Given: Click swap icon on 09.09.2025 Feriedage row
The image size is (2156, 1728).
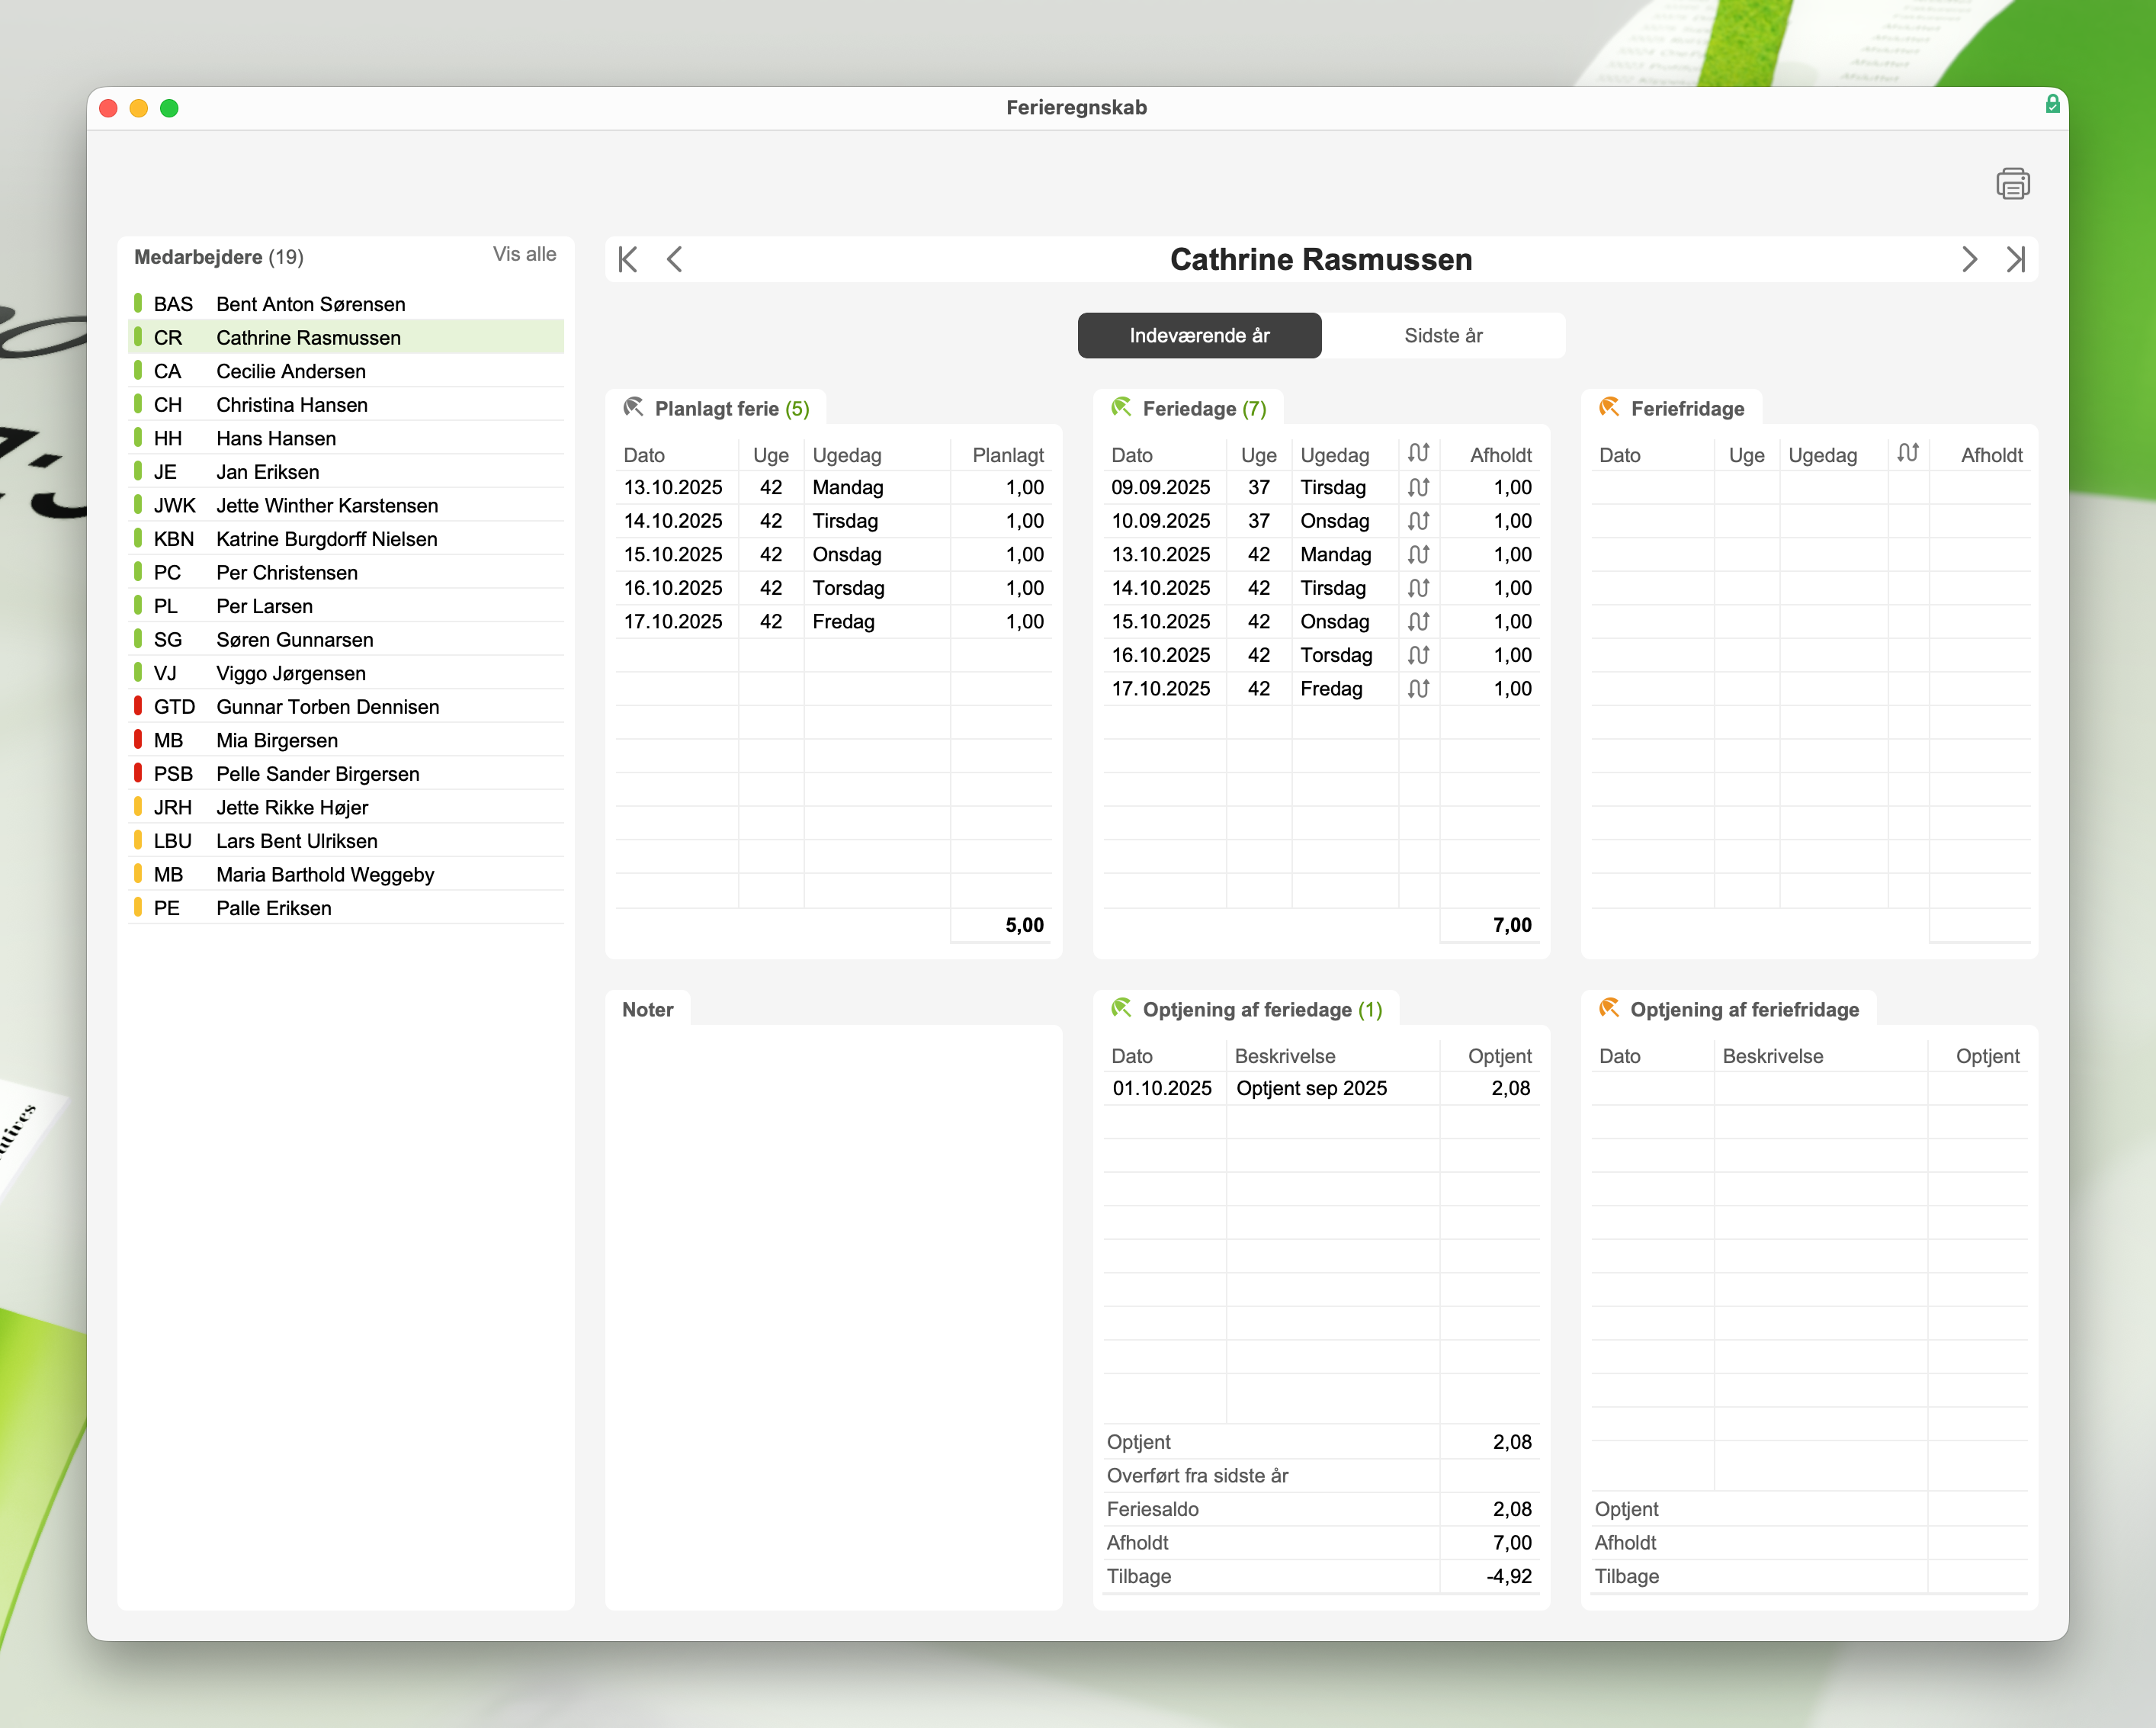Looking at the screenshot, I should [x=1418, y=488].
